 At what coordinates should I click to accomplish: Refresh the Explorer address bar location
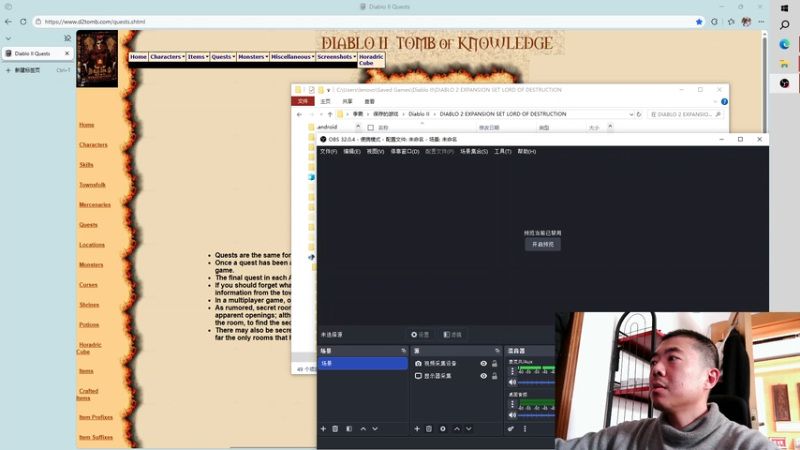click(639, 114)
